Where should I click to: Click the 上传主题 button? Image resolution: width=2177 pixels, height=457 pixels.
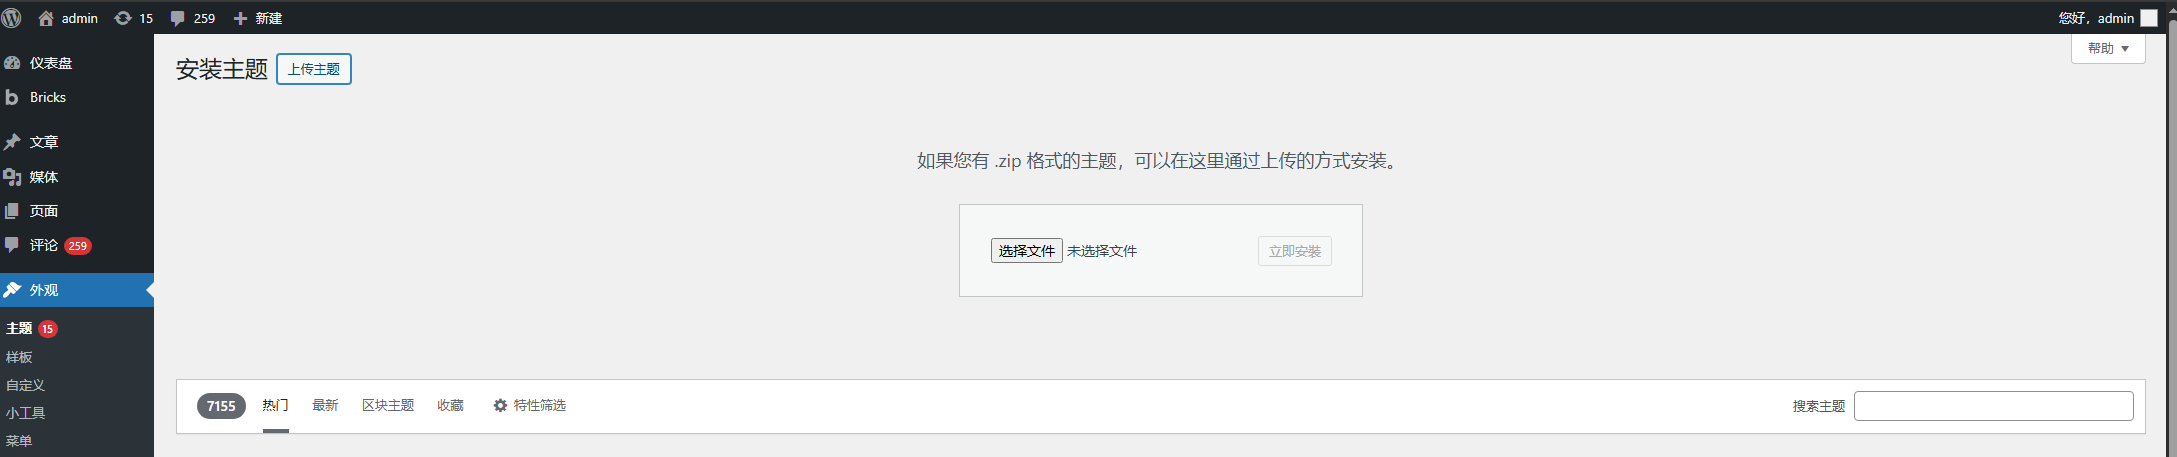tap(314, 69)
